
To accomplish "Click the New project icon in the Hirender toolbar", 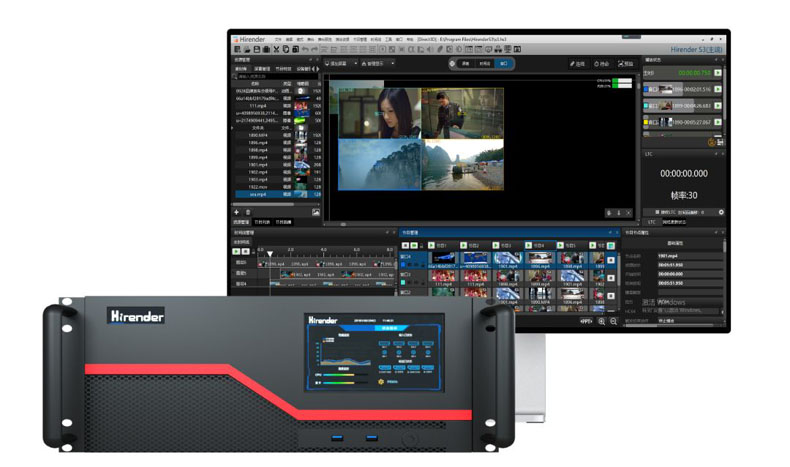I will 237,49.
